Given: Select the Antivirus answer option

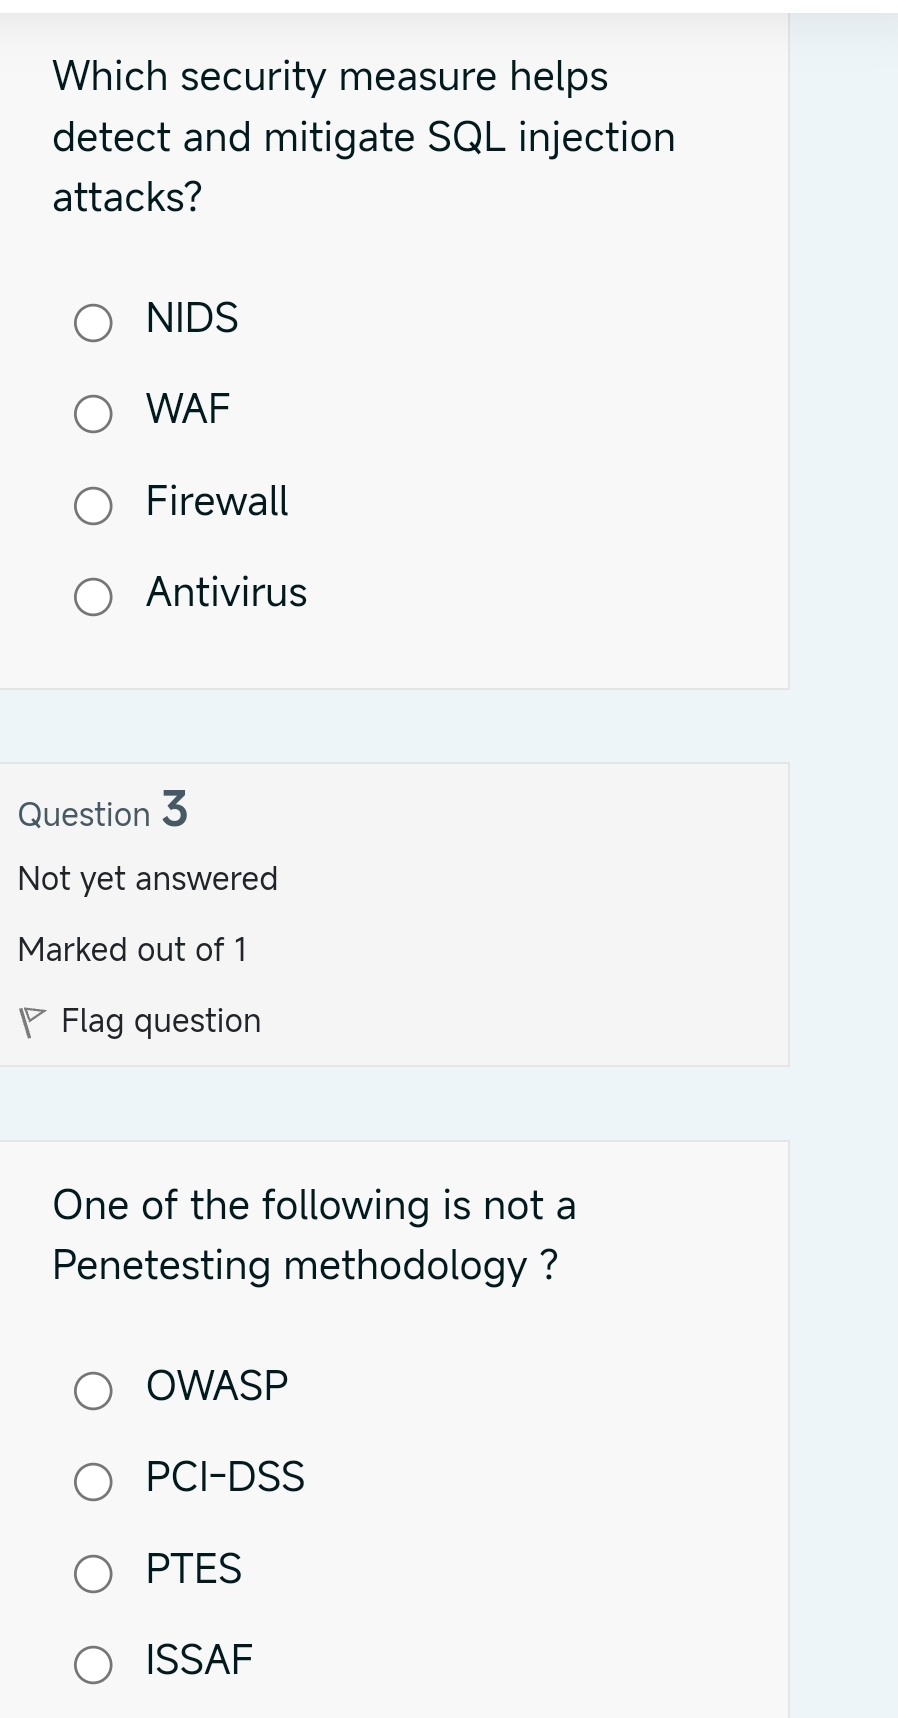Looking at the screenshot, I should 93,597.
